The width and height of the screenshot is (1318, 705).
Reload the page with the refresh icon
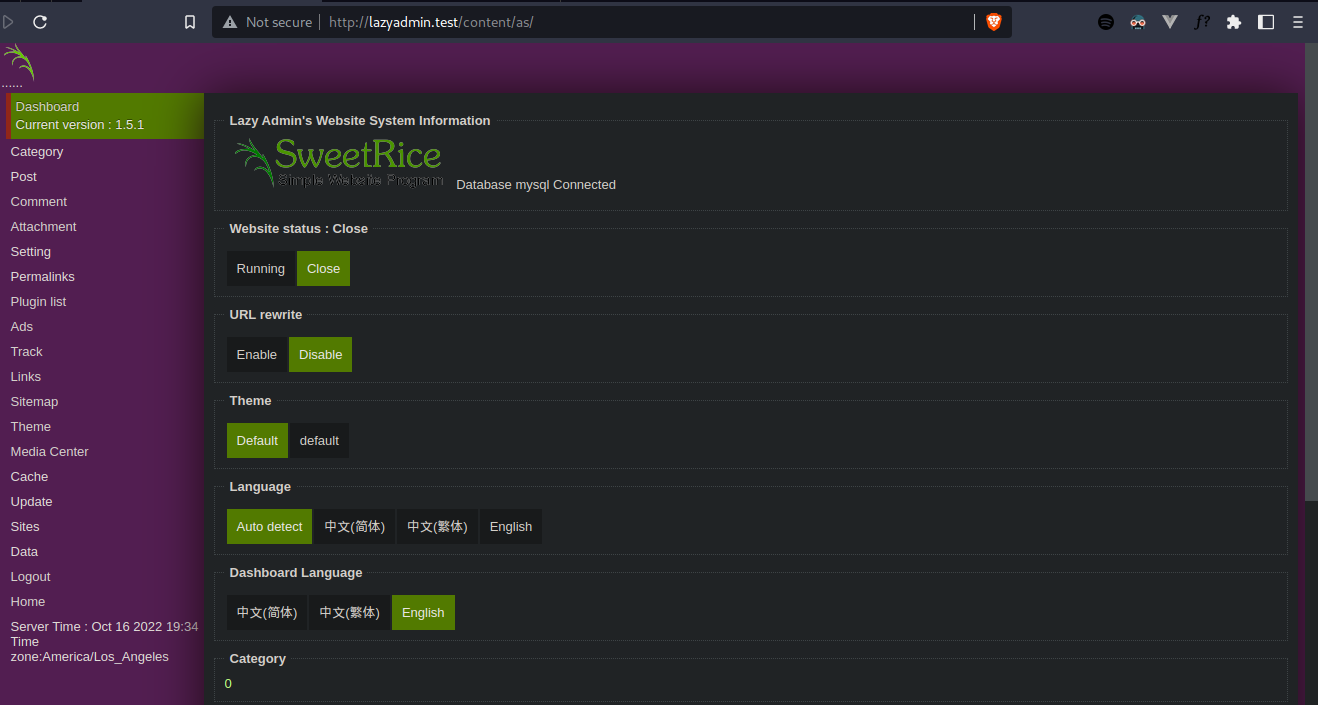pos(40,22)
